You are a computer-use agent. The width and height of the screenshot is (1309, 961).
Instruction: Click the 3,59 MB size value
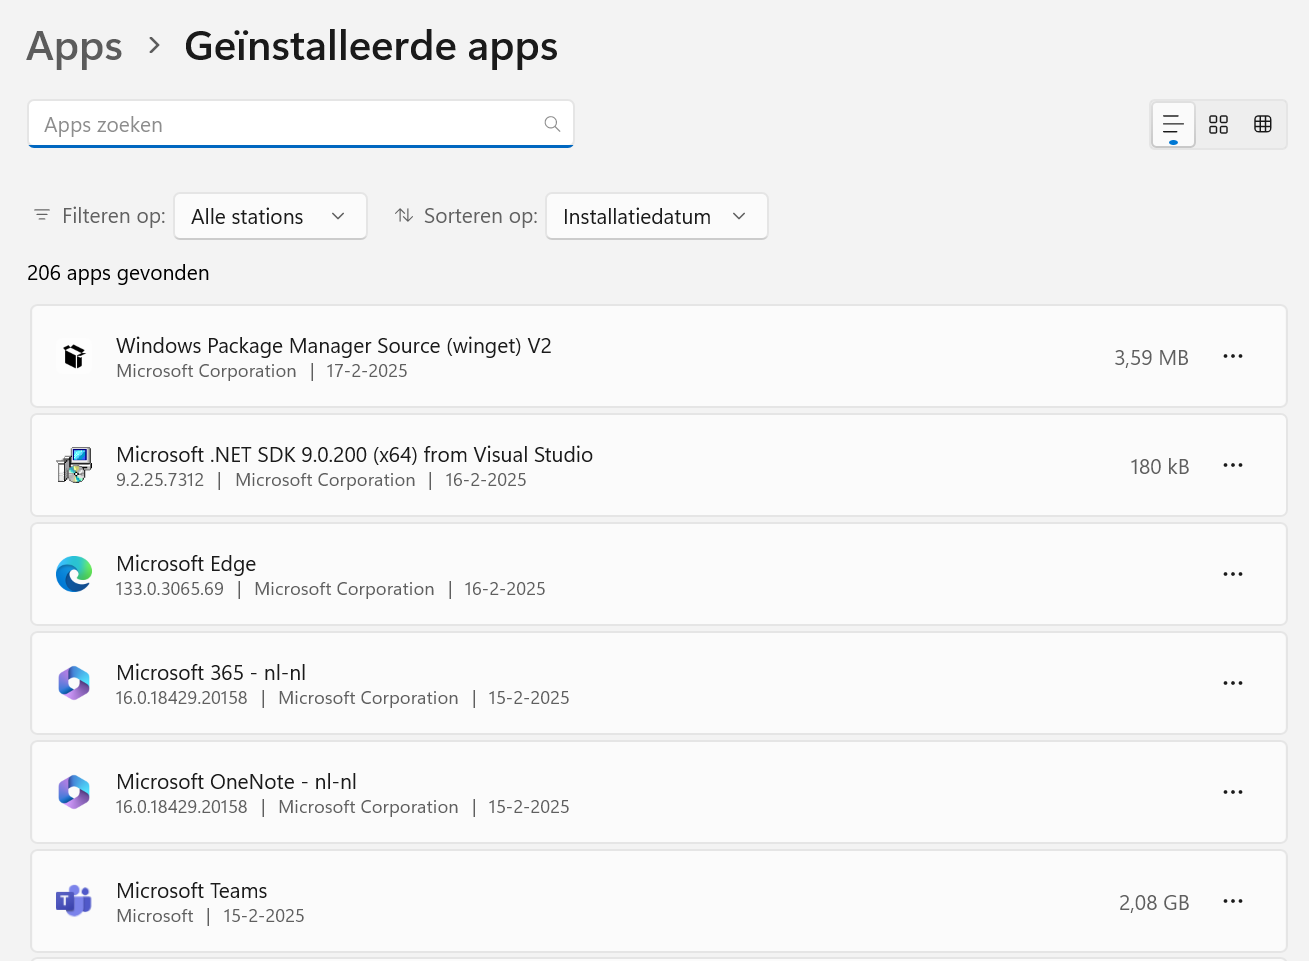(x=1151, y=358)
